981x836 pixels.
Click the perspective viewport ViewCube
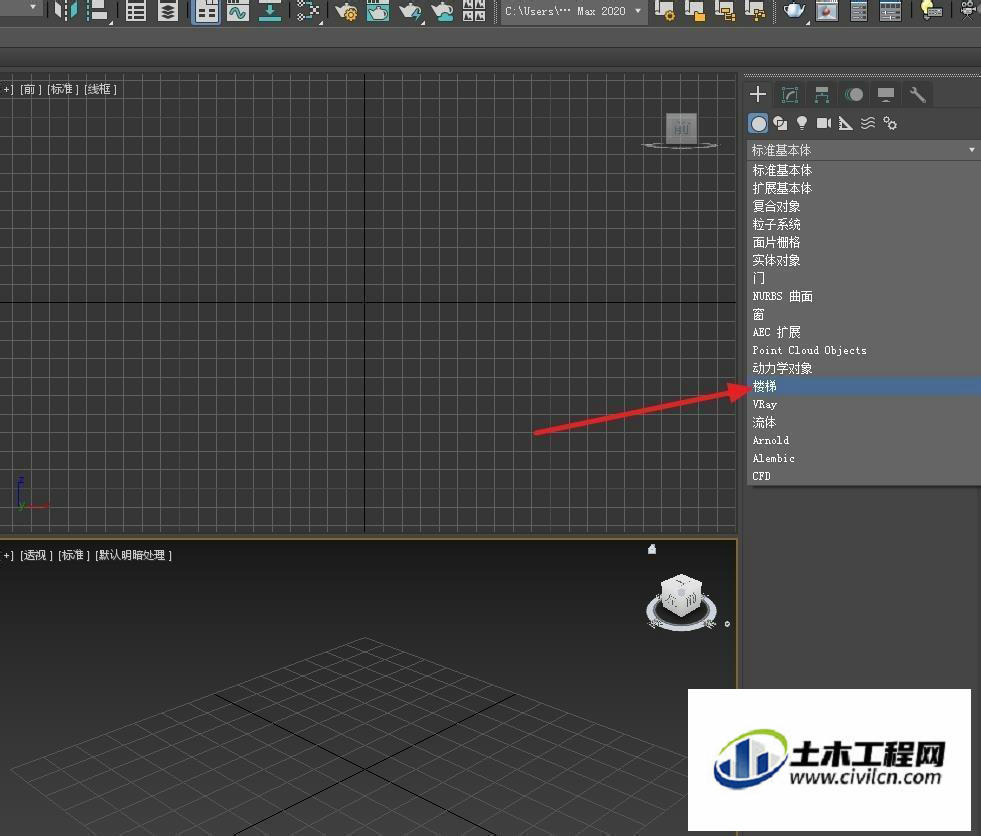[x=681, y=596]
